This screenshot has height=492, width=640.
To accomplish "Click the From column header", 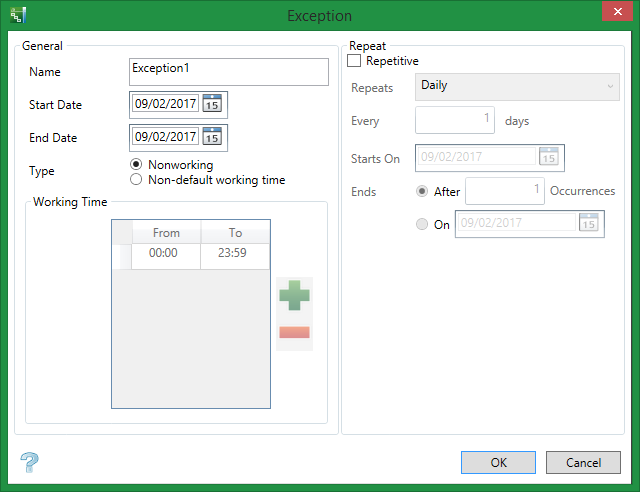I will click(x=166, y=232).
